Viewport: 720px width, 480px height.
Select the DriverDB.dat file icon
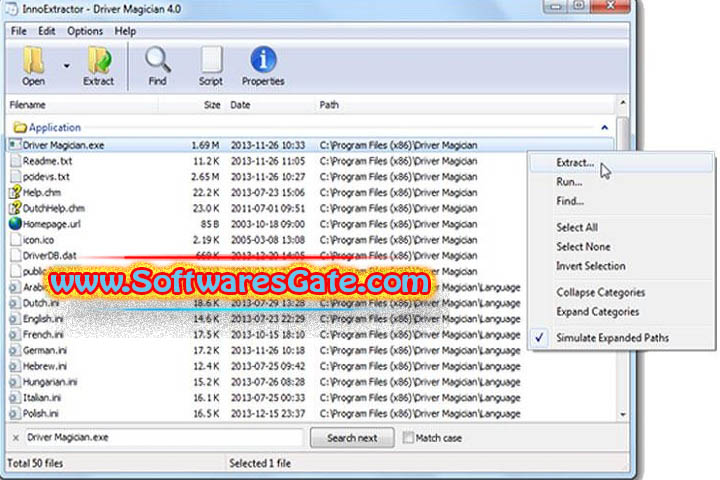[16, 255]
